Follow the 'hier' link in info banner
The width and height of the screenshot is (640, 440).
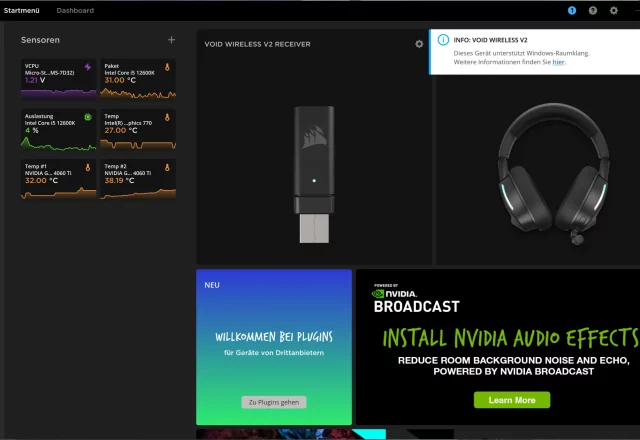point(558,61)
